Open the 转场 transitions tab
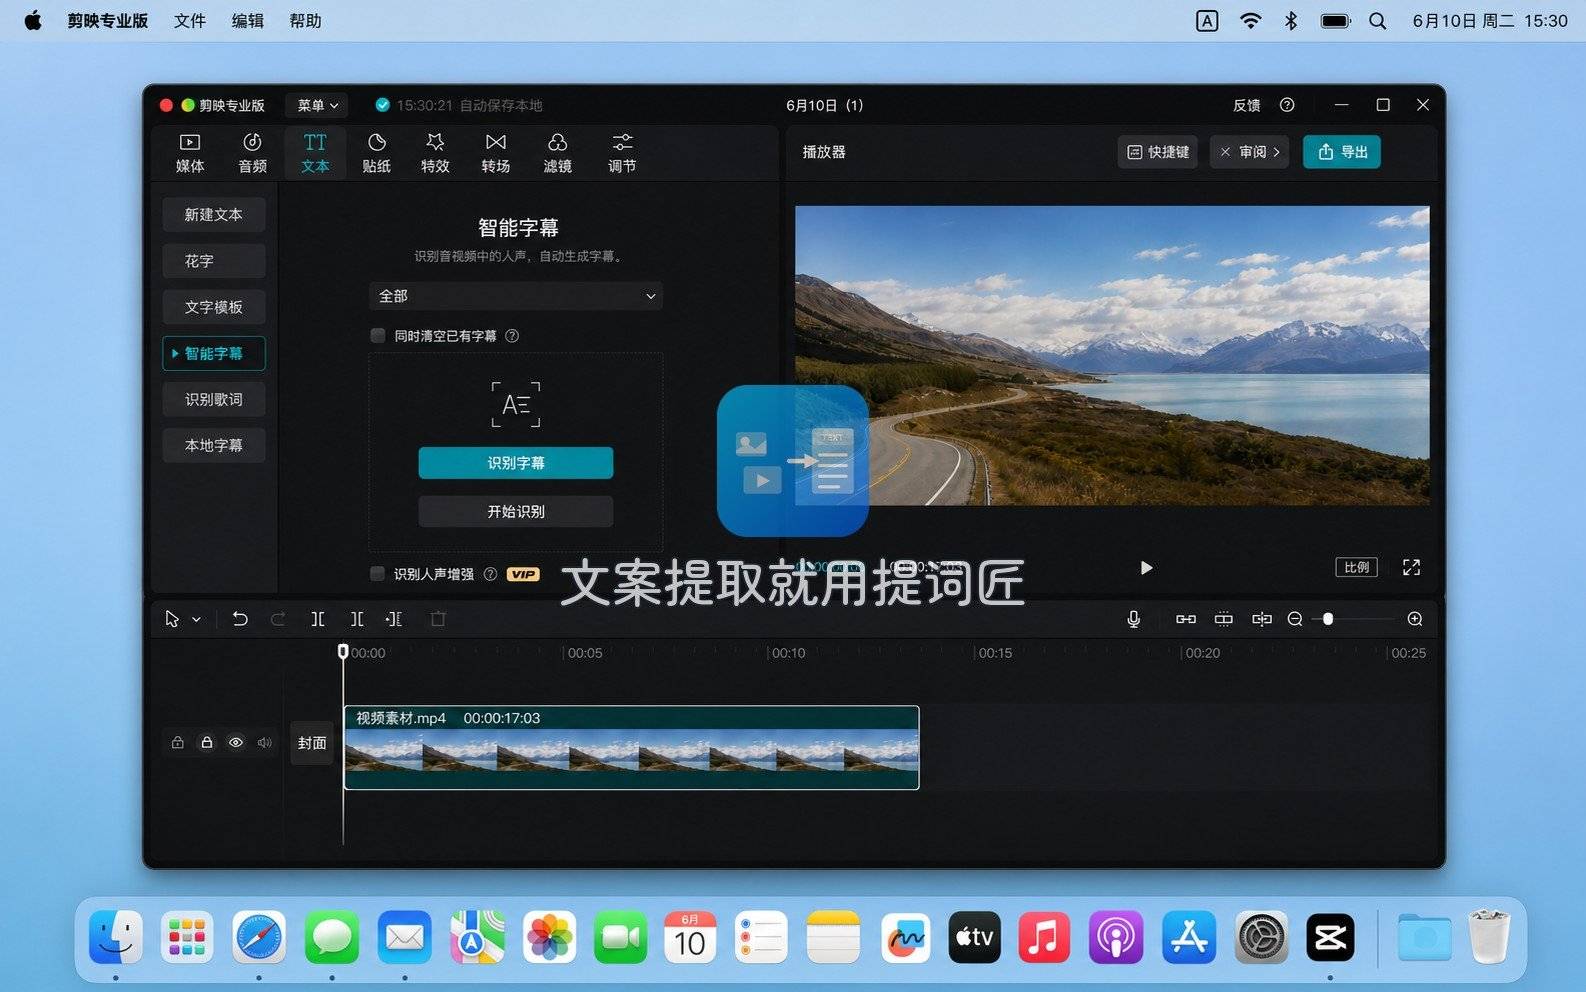Screen dimensions: 1586x992 pos(496,153)
